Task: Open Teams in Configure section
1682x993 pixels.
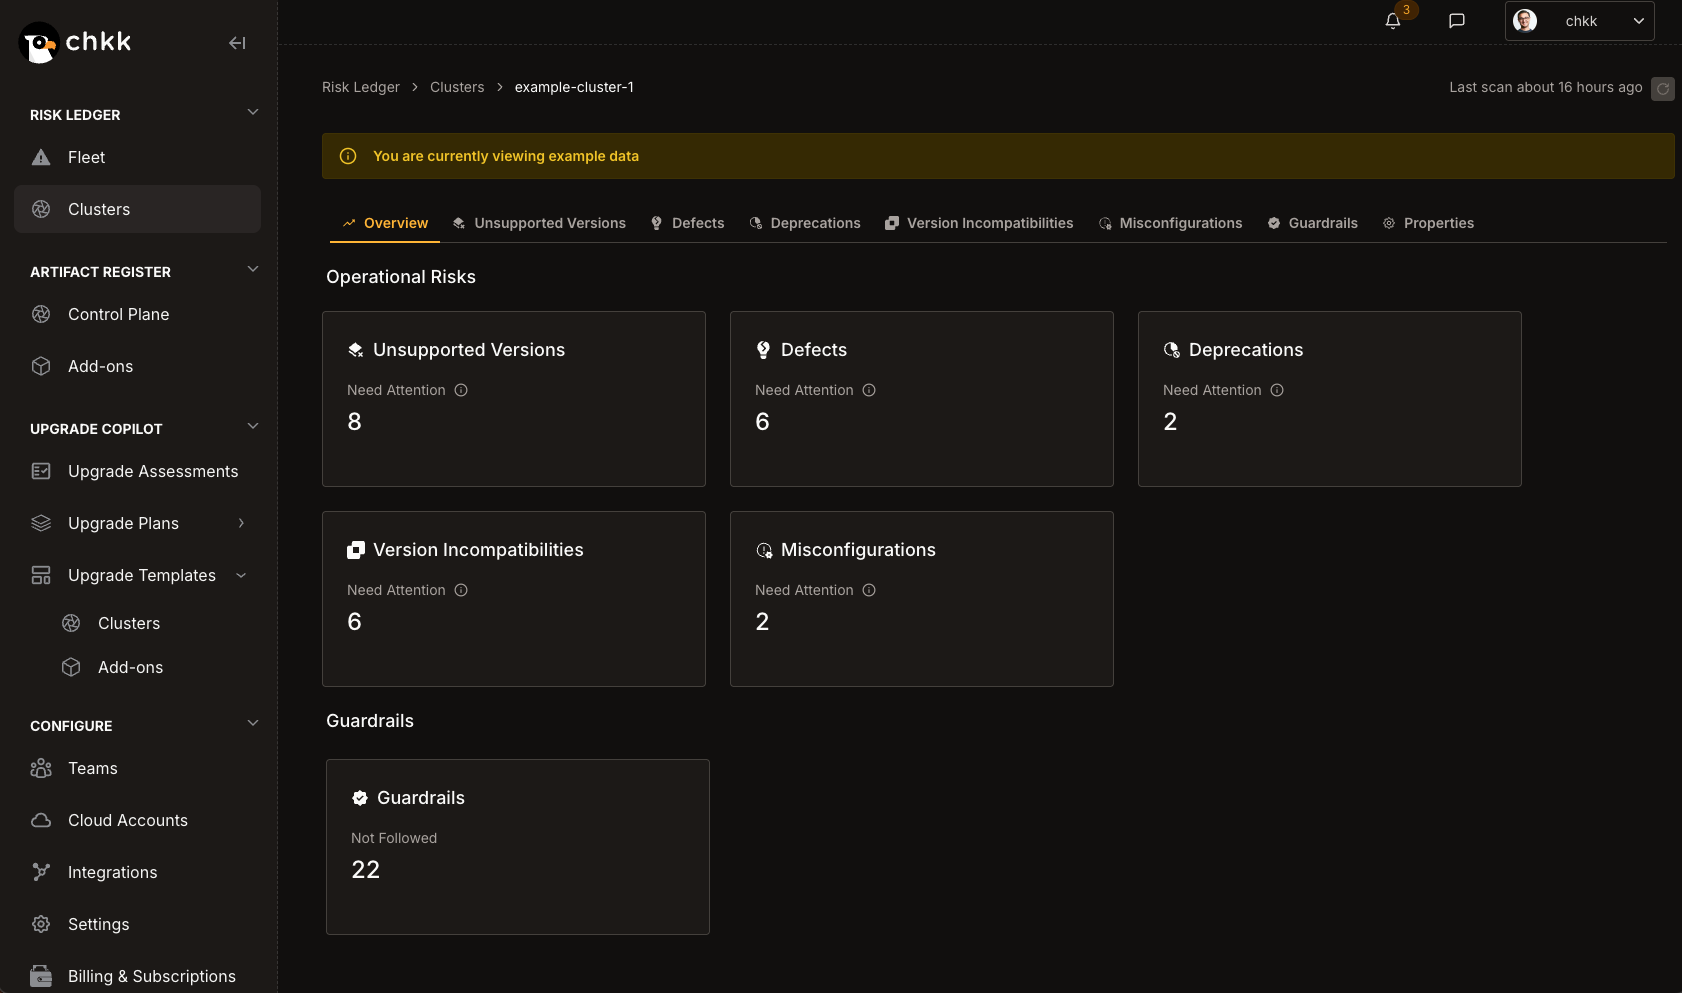Action: click(138, 768)
